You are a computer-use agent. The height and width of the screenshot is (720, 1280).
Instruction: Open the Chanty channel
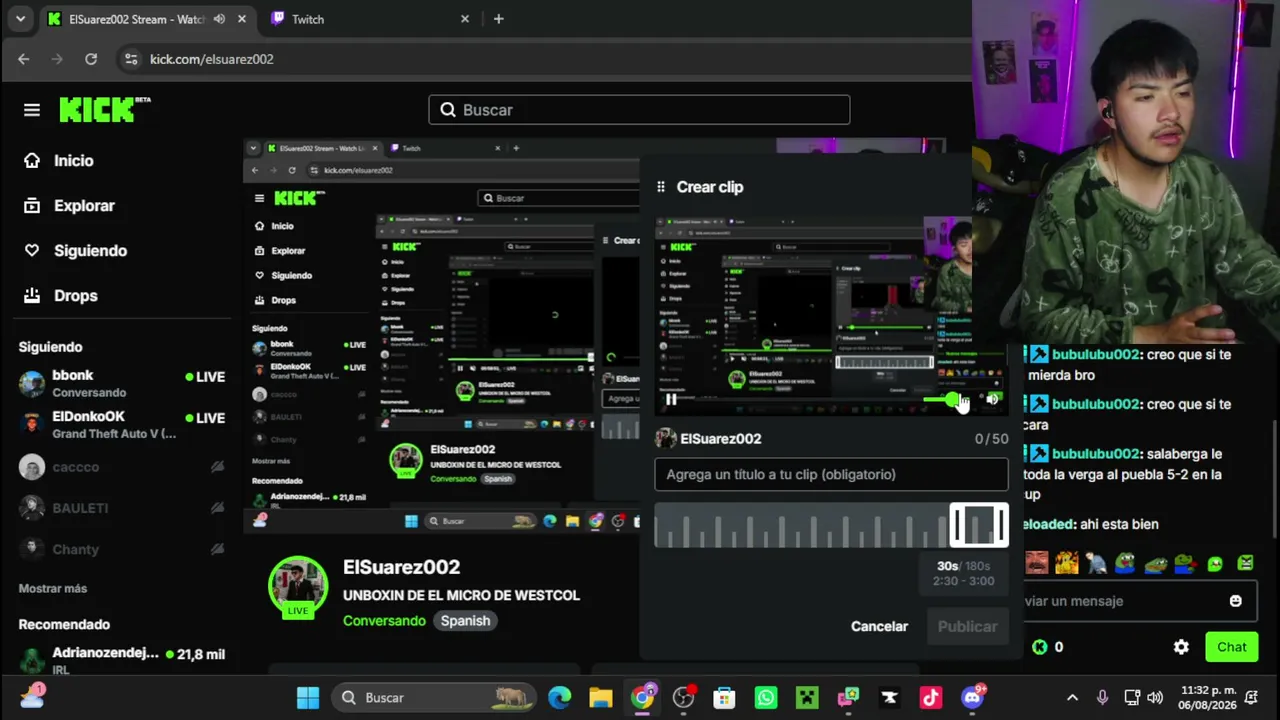122,549
